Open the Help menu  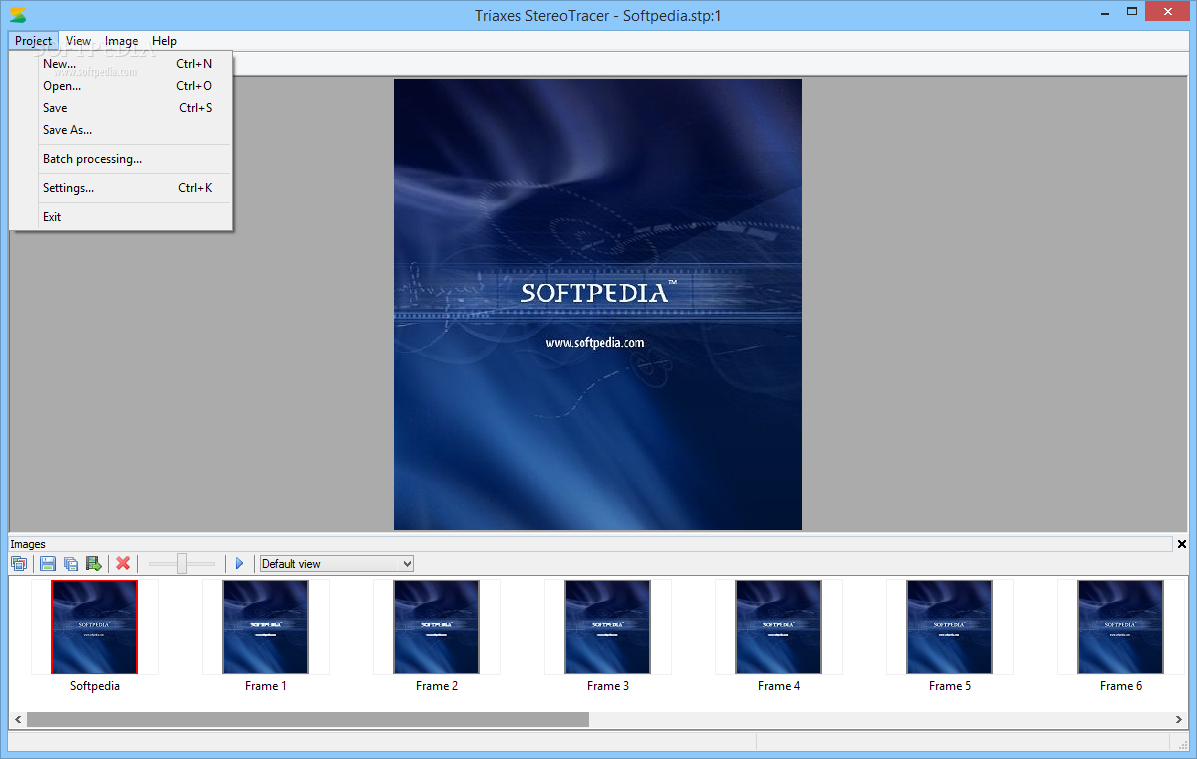[x=164, y=40]
